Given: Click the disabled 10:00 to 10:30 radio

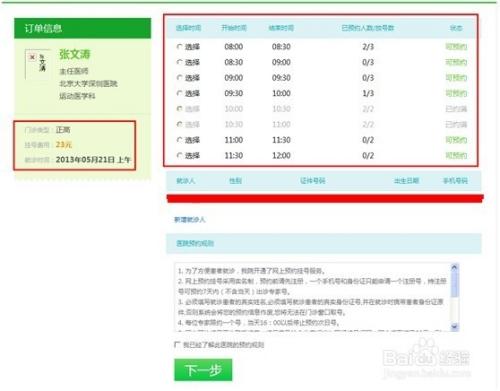Looking at the screenshot, I should (180, 109).
